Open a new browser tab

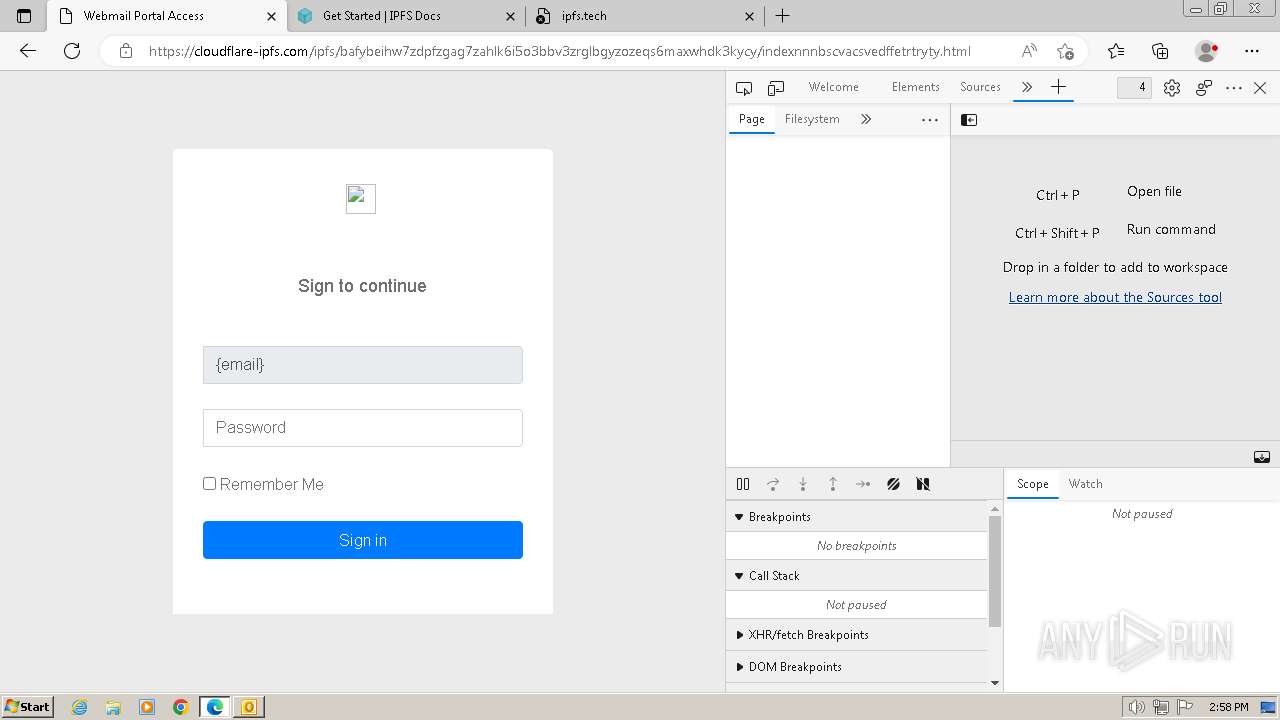(783, 16)
